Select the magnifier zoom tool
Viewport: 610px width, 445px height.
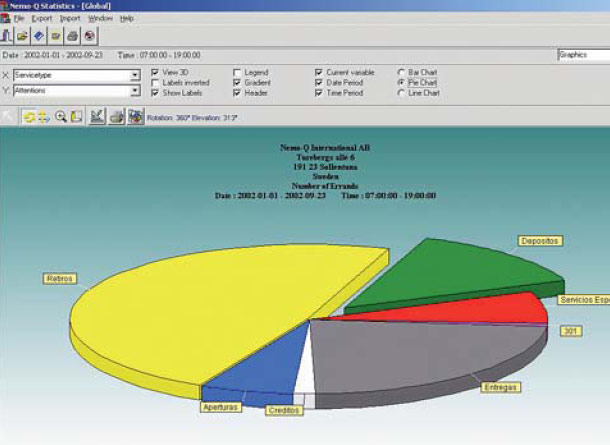pos(61,116)
